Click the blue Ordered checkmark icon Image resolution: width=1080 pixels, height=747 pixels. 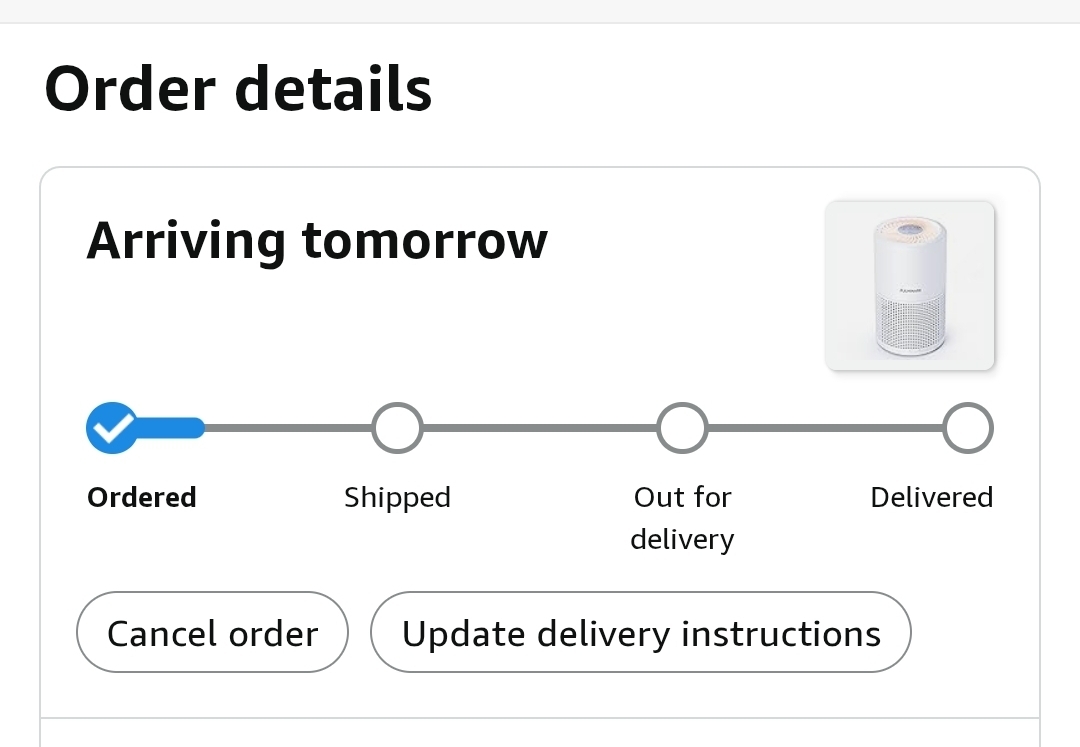click(112, 428)
